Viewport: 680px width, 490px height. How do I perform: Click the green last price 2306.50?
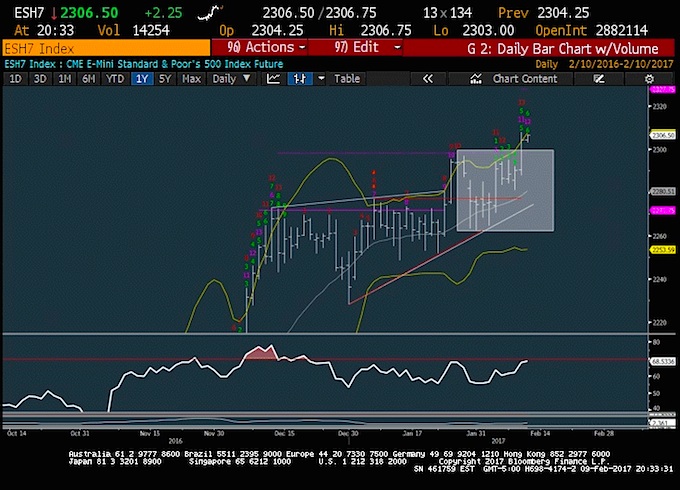tap(89, 13)
